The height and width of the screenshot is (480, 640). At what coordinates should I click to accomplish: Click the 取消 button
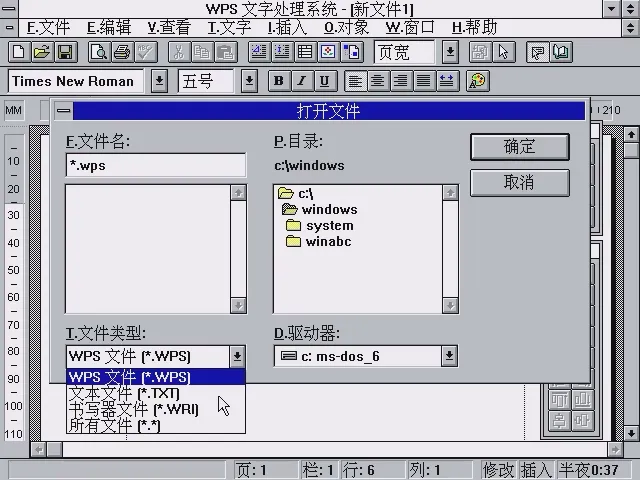pyautogui.click(x=520, y=182)
